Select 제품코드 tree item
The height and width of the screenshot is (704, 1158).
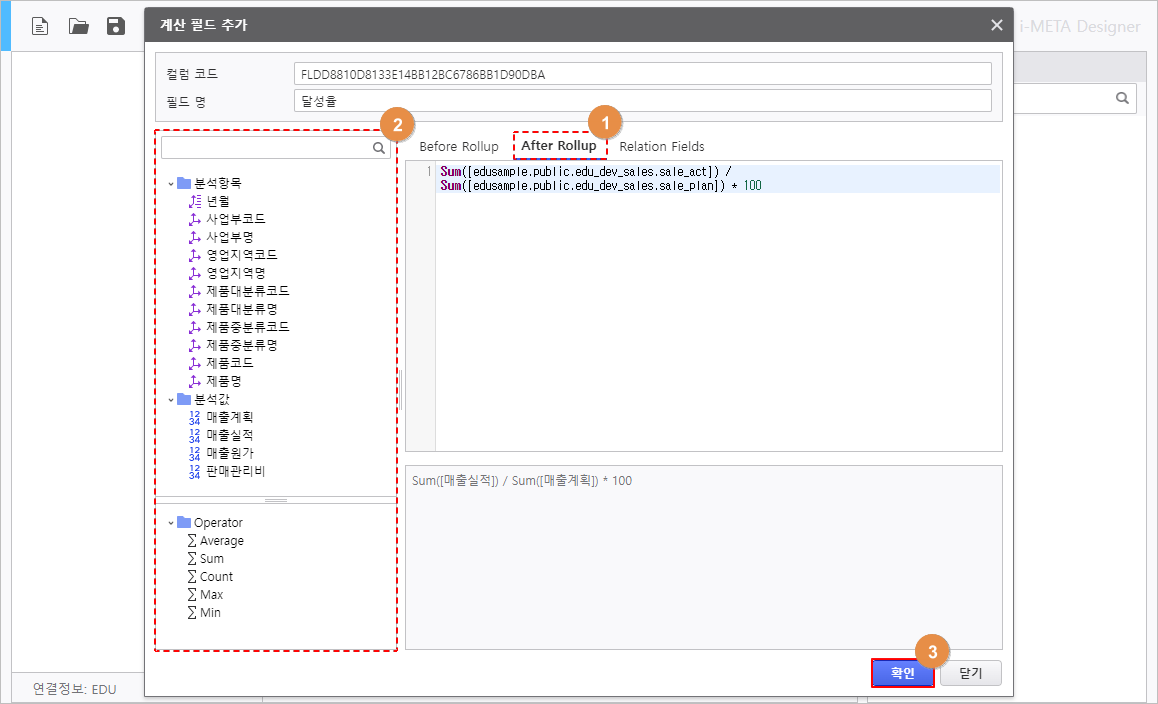230,363
